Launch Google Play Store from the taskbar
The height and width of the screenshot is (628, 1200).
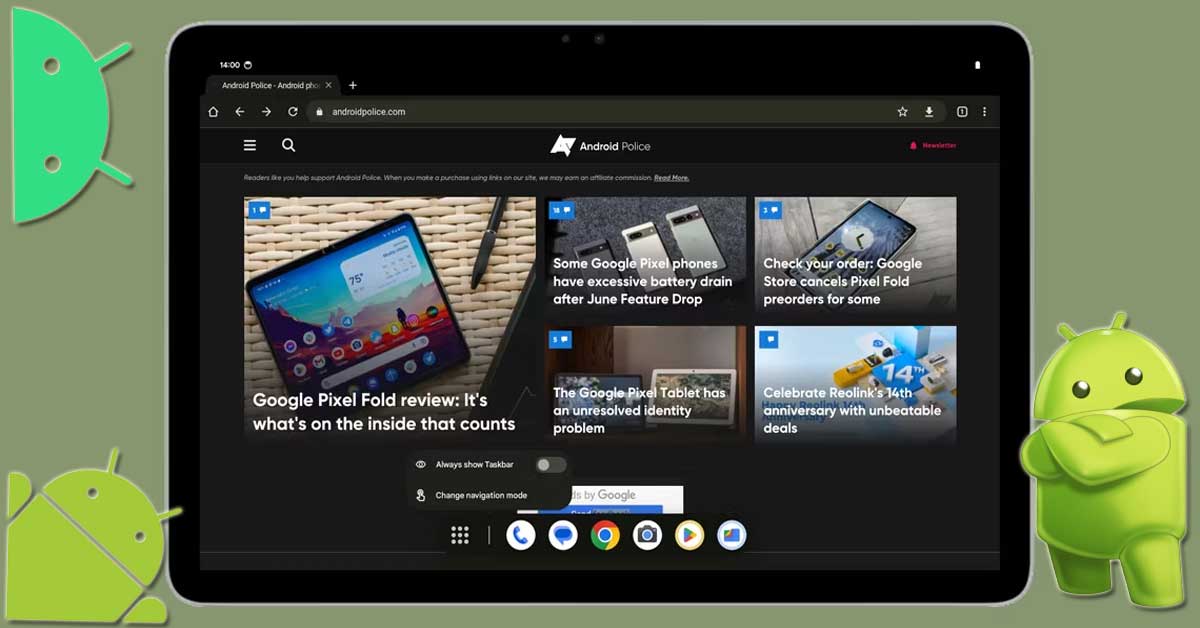click(x=691, y=535)
